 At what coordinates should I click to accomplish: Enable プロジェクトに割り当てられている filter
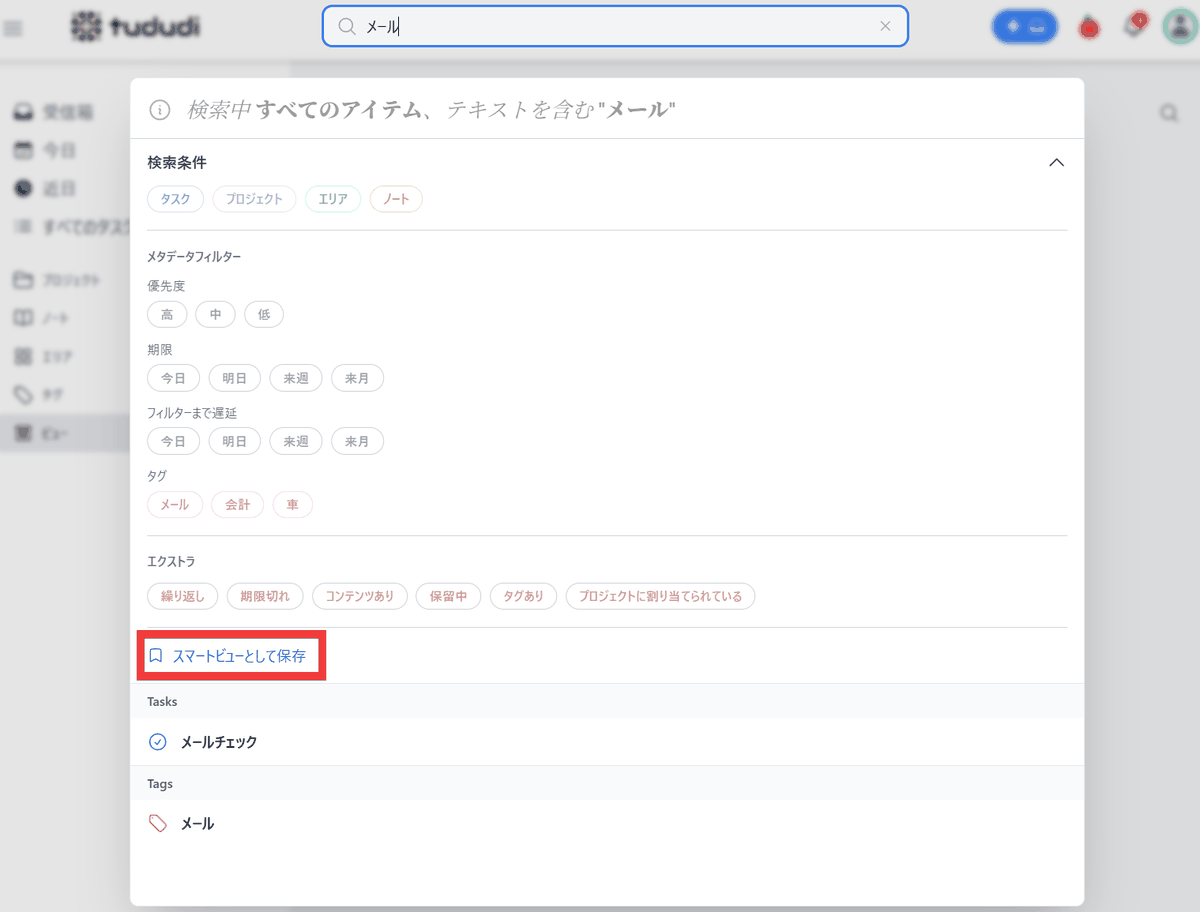[x=660, y=596]
